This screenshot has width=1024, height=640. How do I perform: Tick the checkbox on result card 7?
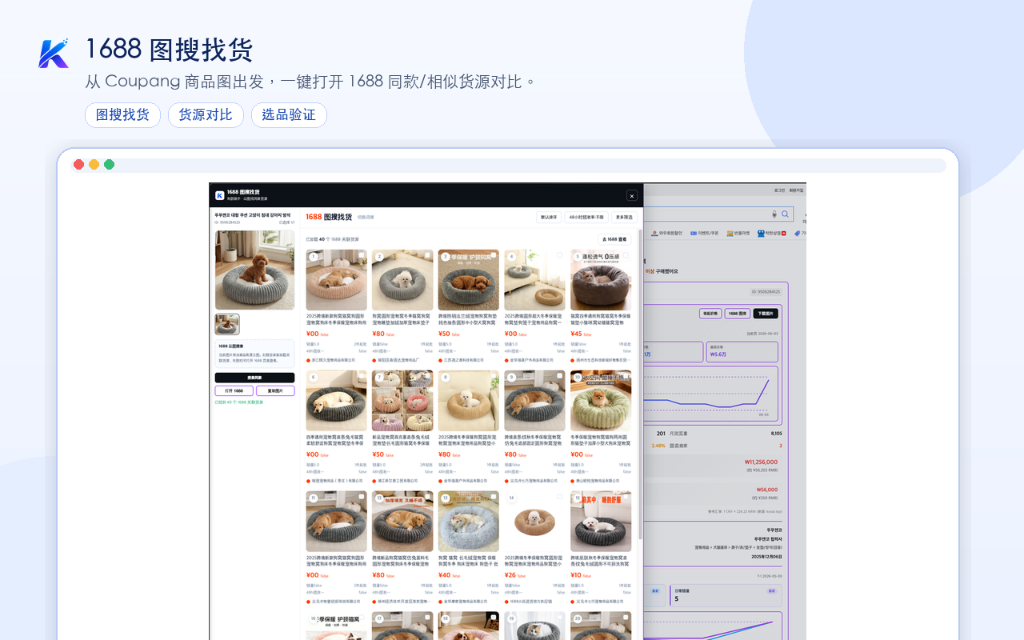pos(428,376)
